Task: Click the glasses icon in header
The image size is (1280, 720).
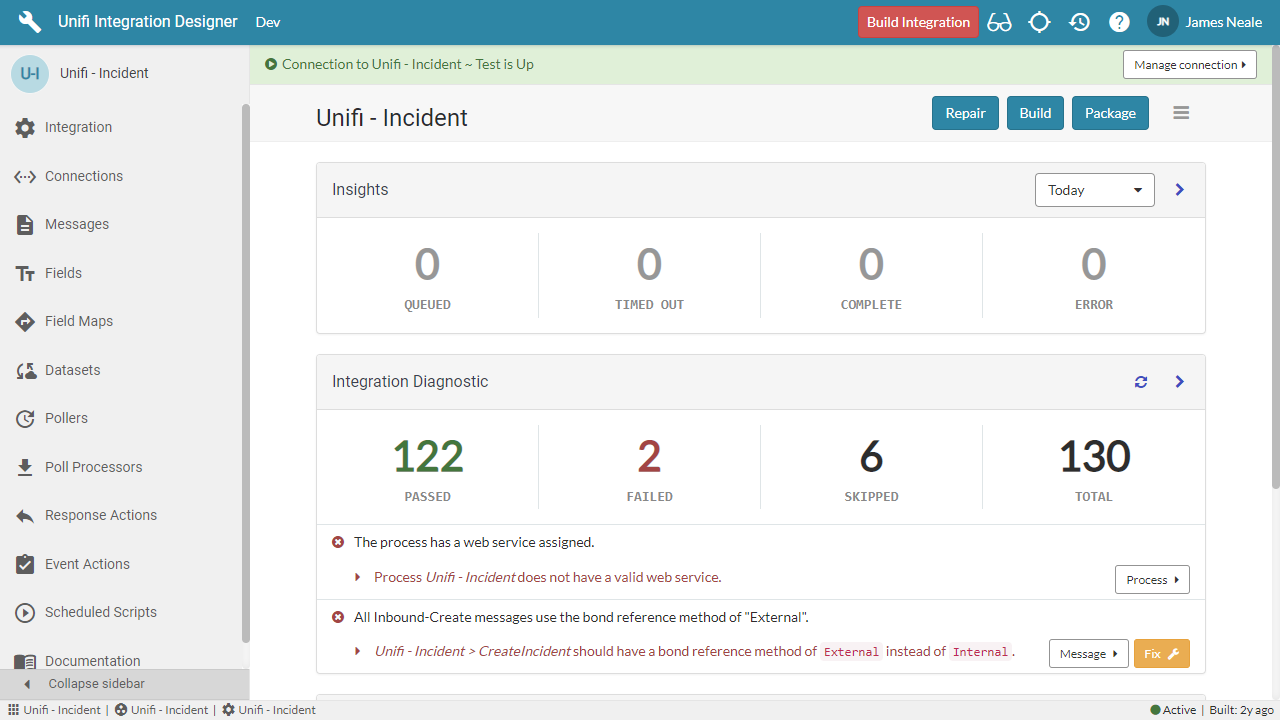Action: coord(999,22)
